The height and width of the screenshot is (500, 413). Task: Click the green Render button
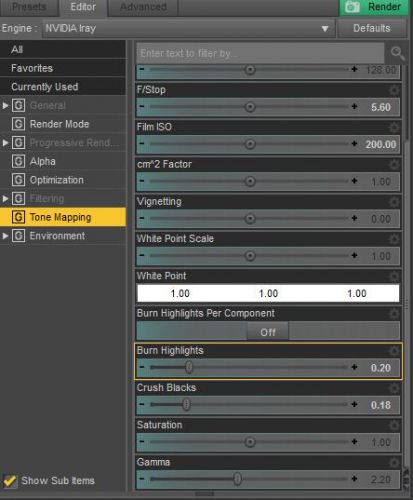[374, 7]
